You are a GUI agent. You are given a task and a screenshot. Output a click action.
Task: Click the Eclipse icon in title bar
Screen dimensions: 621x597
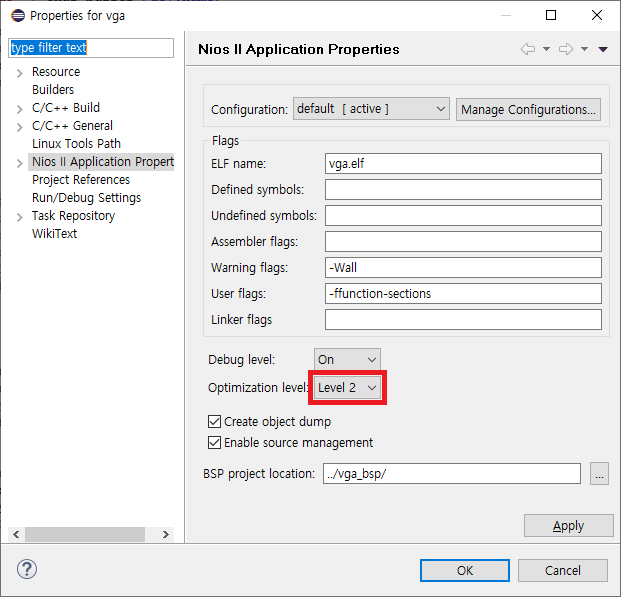17,16
